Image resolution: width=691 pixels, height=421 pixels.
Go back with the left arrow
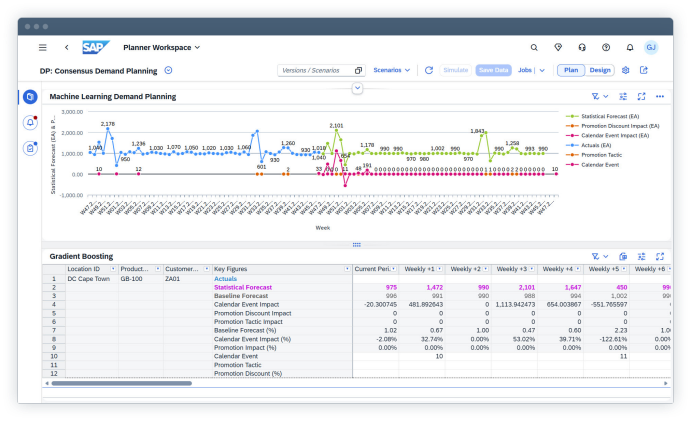coord(67,47)
